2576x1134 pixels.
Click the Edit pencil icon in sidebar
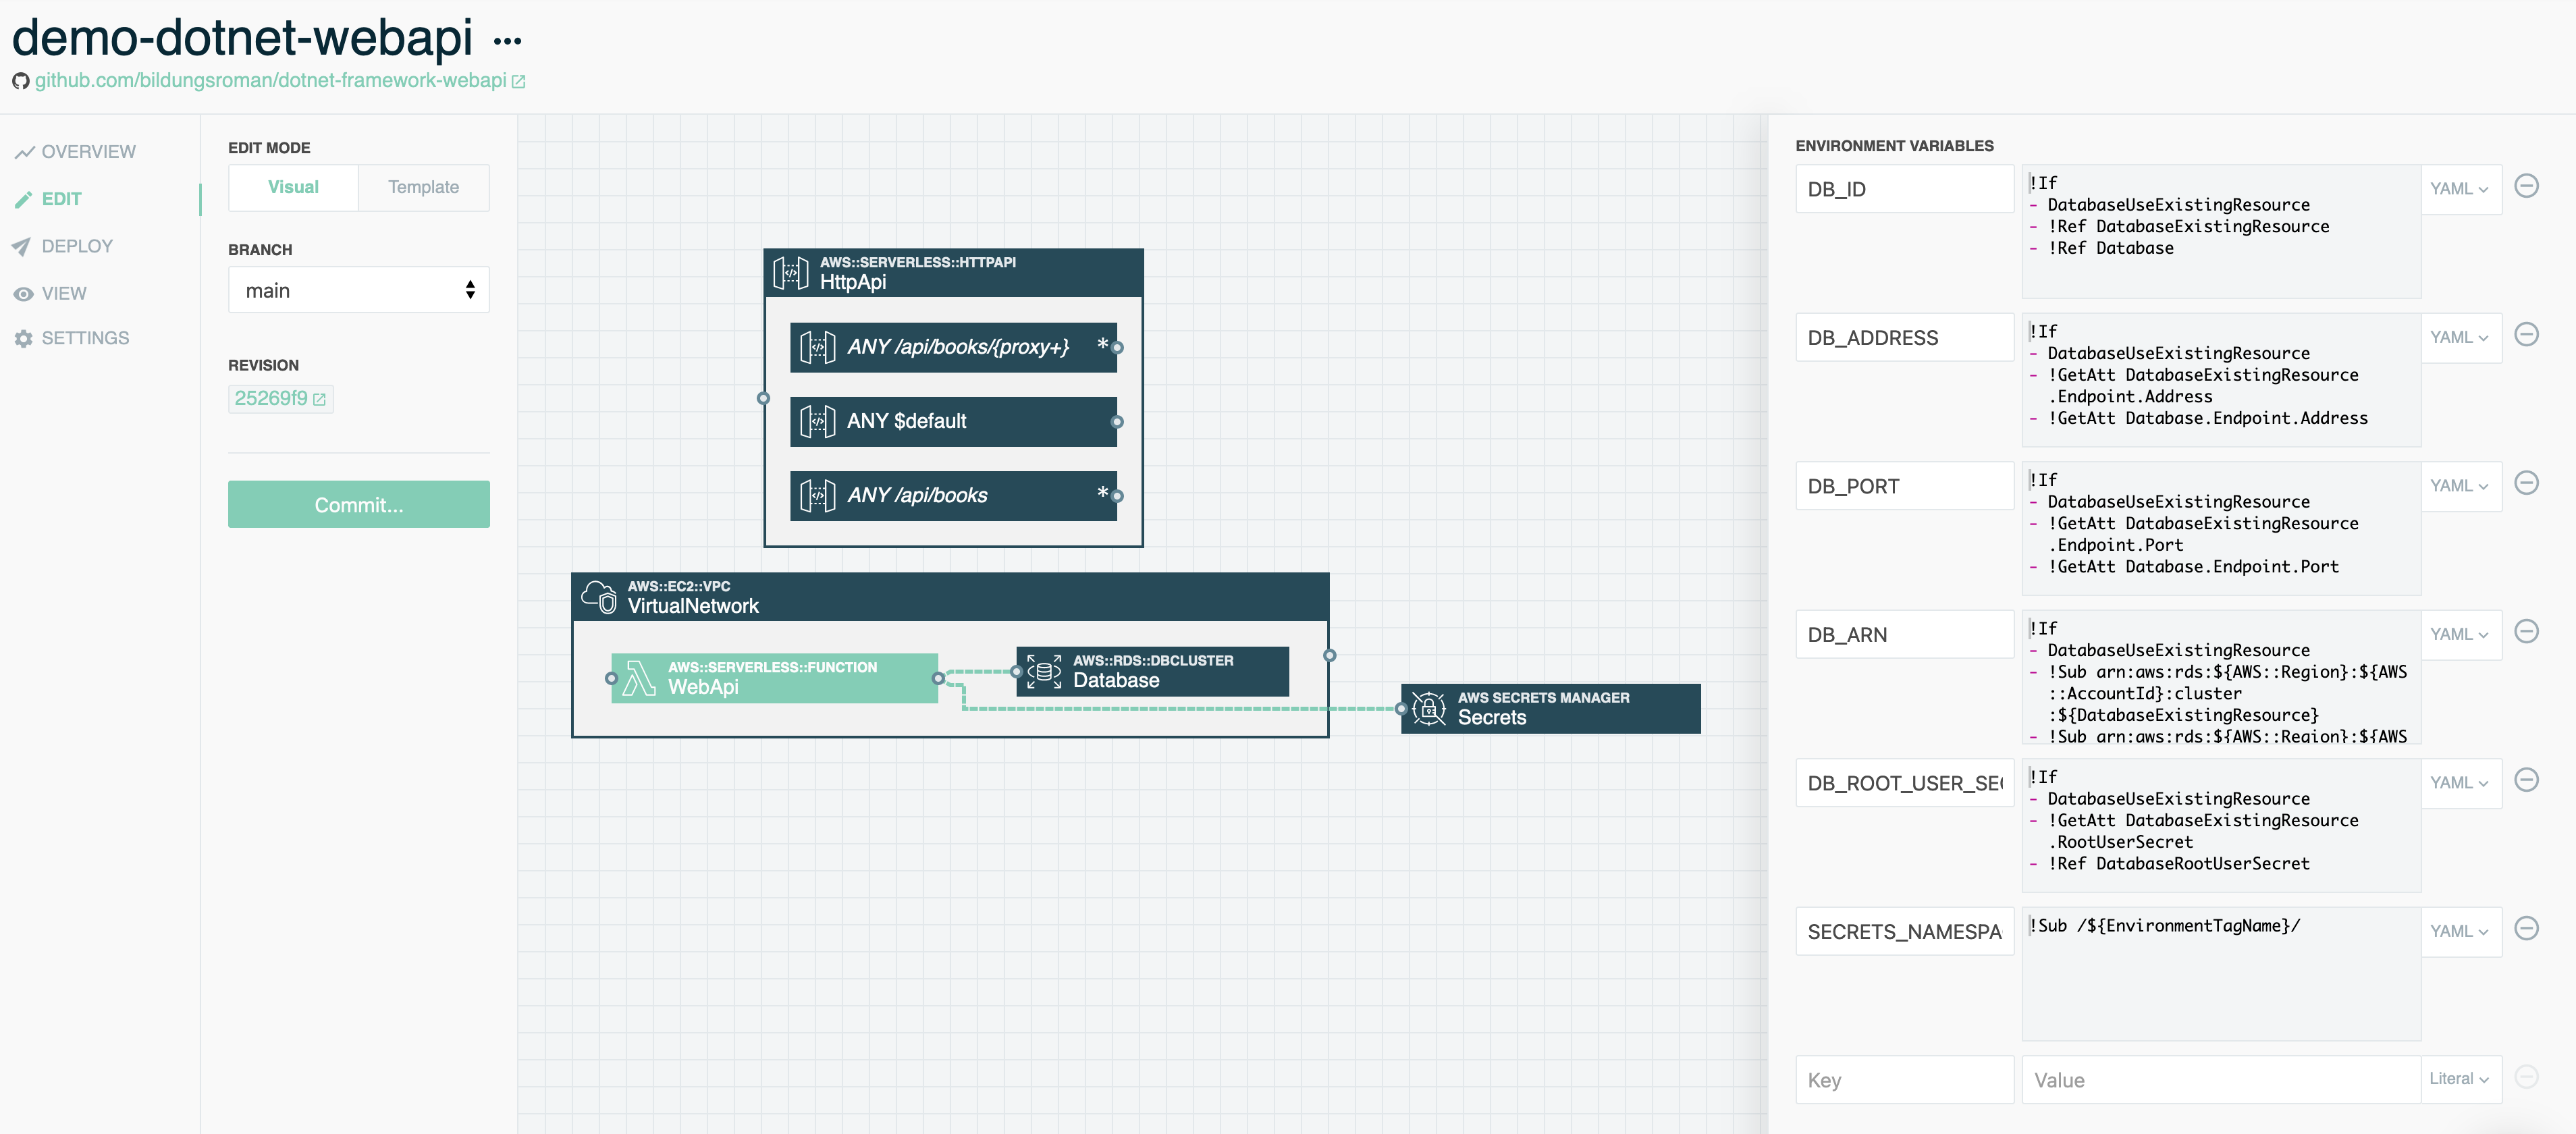(24, 200)
